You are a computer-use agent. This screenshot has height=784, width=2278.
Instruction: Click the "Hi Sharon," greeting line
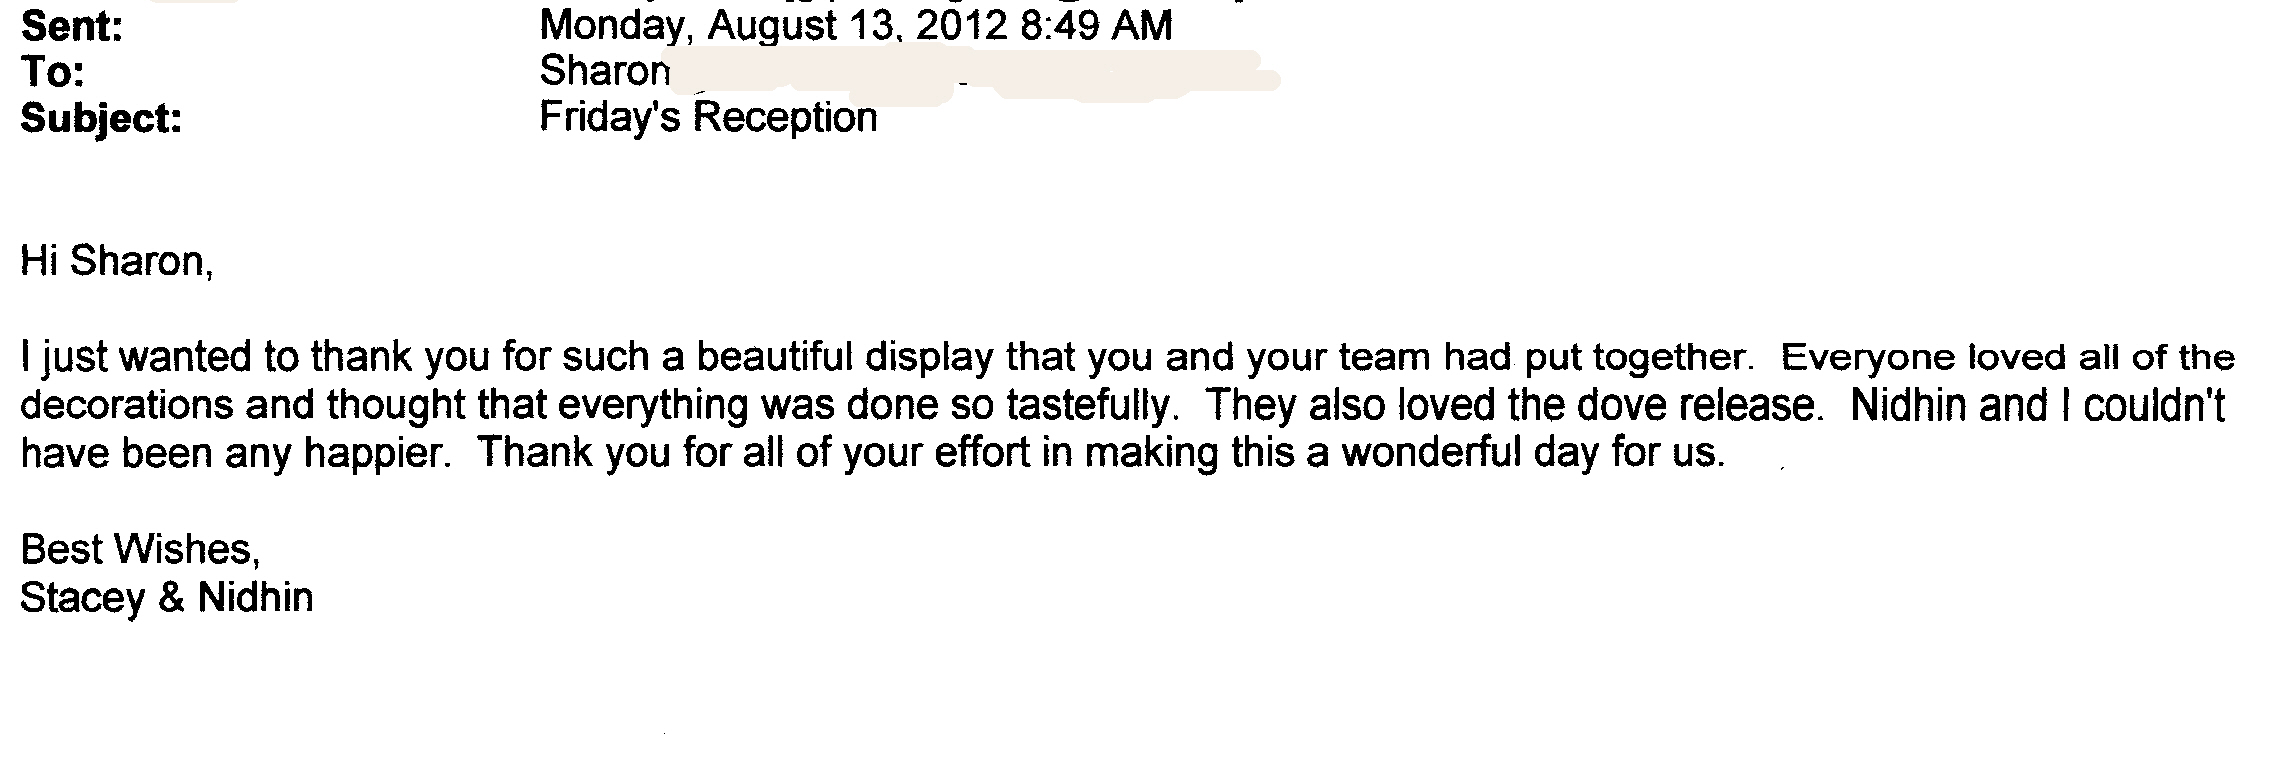coord(117,262)
